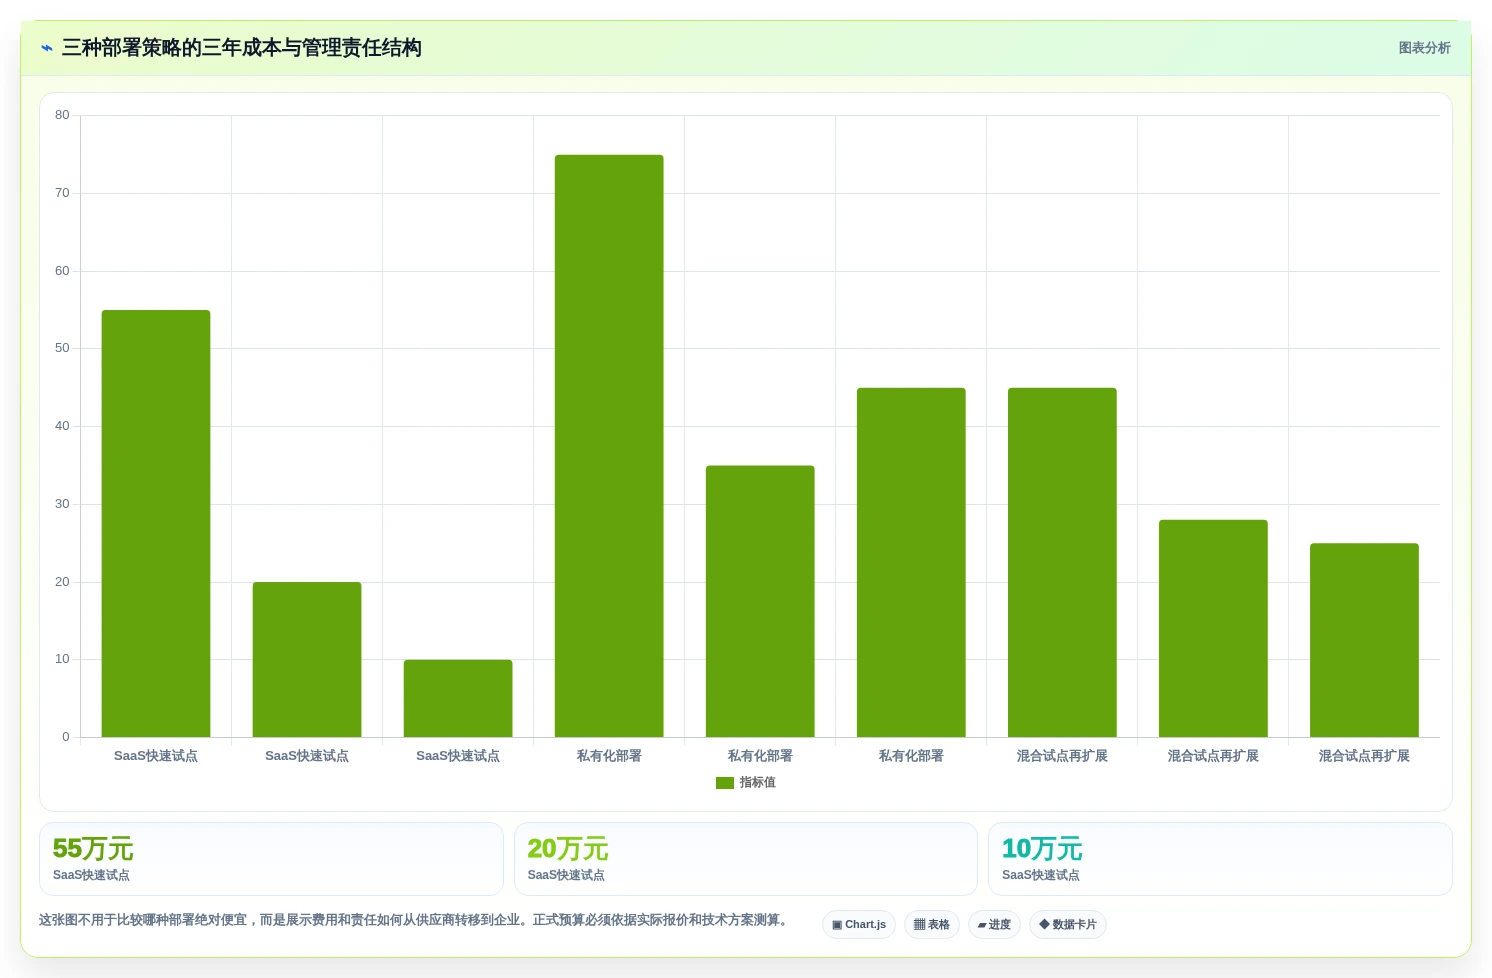1492x978 pixels.
Task: Click the 10万元 data card
Action: tap(1220, 859)
